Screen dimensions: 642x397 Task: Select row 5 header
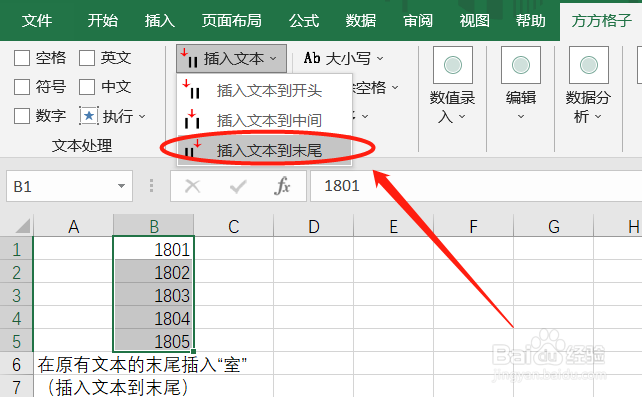point(16,340)
